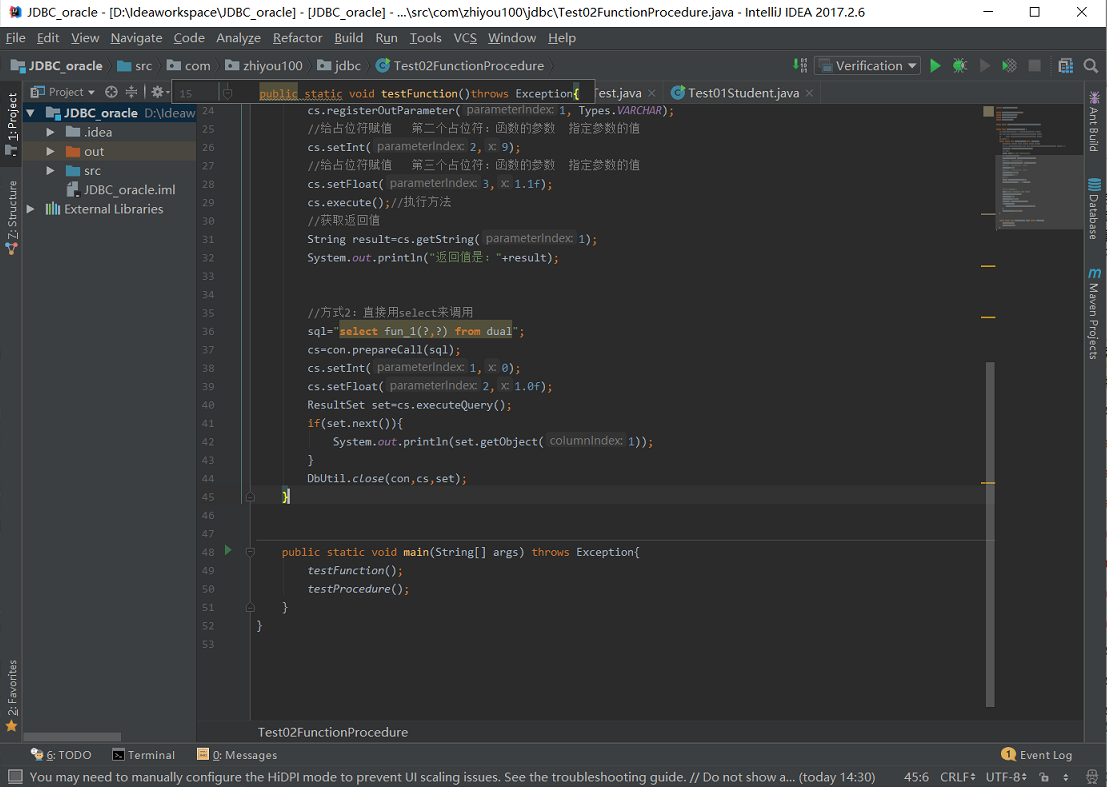This screenshot has width=1107, height=787.
Task: Toggle fold marker at main method line 48
Action: (x=250, y=552)
